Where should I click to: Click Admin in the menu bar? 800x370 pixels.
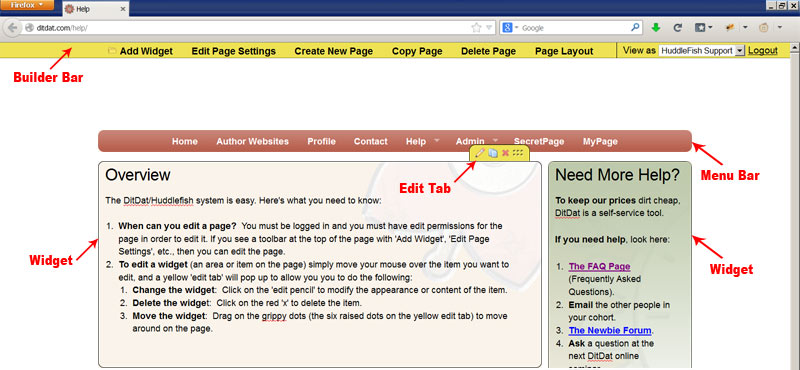coord(470,141)
